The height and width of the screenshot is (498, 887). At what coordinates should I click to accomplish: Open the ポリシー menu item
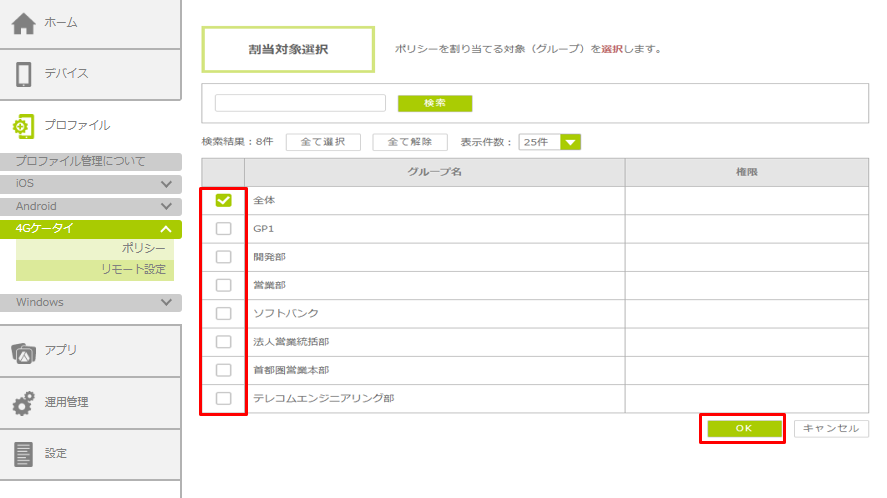(143, 248)
